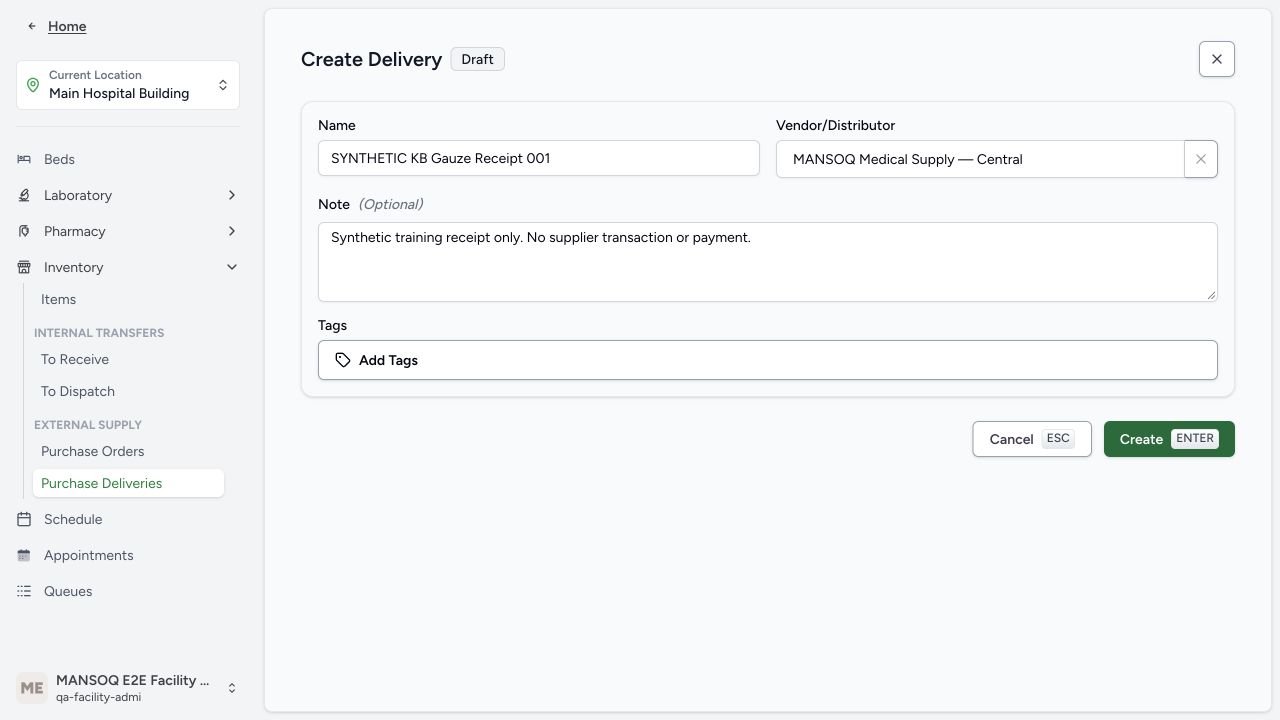Expand the Laboratory menu chevron
Image resolution: width=1280 pixels, height=720 pixels.
(232, 195)
